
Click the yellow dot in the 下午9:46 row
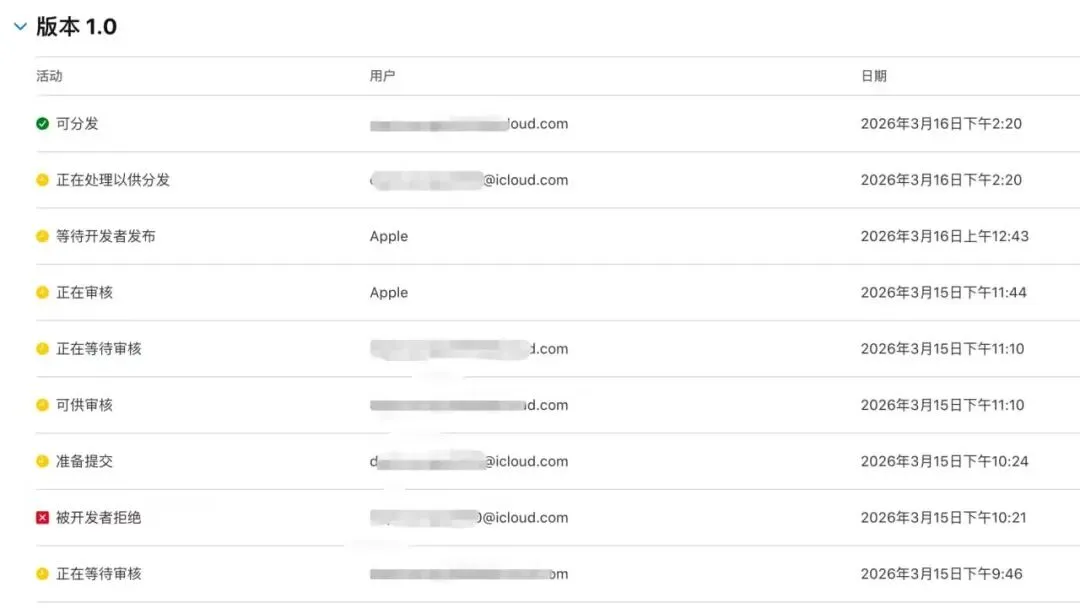42,574
